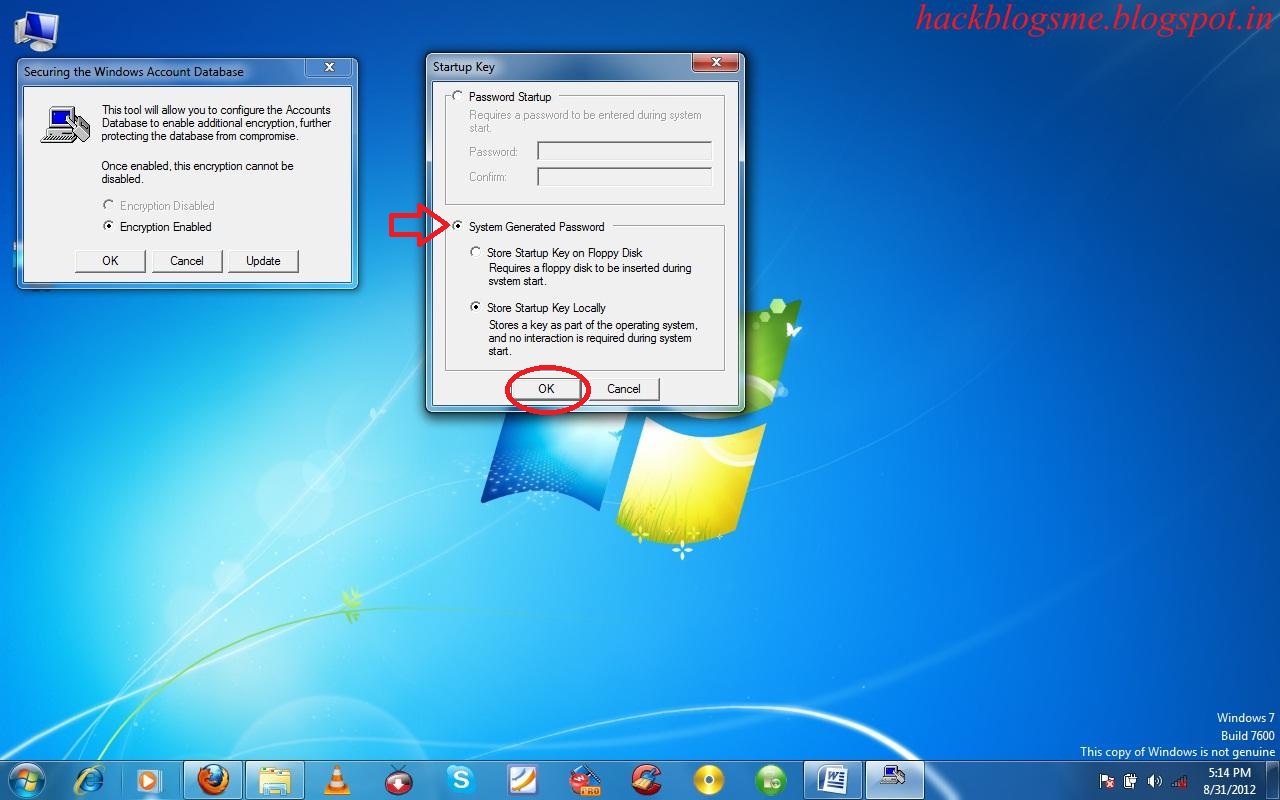The height and width of the screenshot is (800, 1280).
Task: Open Windows Explorer folder icon
Action: pos(274,779)
